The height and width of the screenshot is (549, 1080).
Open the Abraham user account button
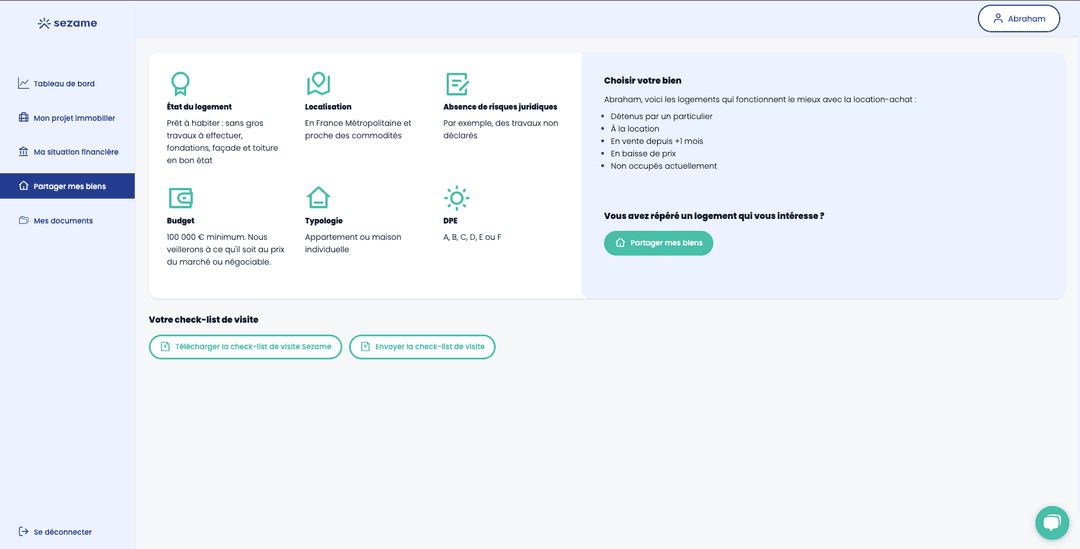click(x=1018, y=19)
